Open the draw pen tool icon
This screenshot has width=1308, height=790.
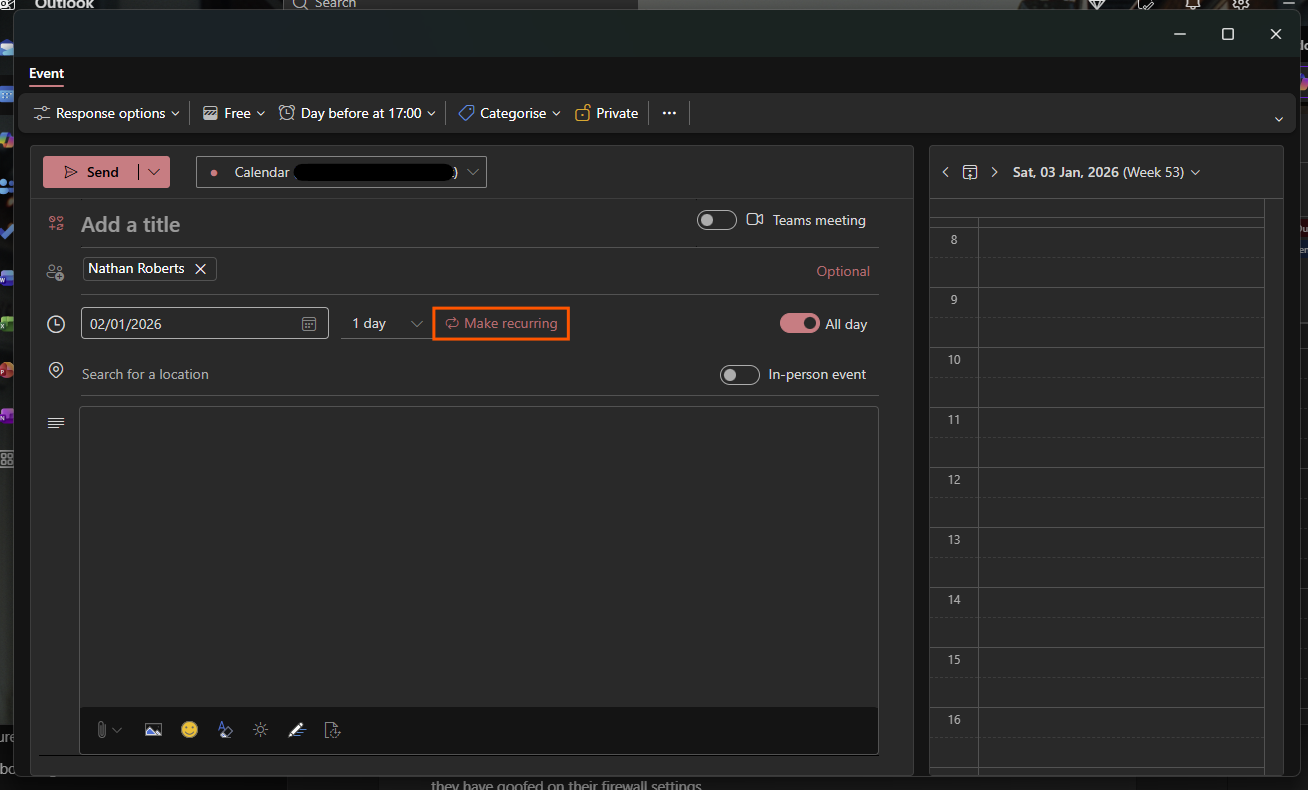pyautogui.click(x=296, y=730)
